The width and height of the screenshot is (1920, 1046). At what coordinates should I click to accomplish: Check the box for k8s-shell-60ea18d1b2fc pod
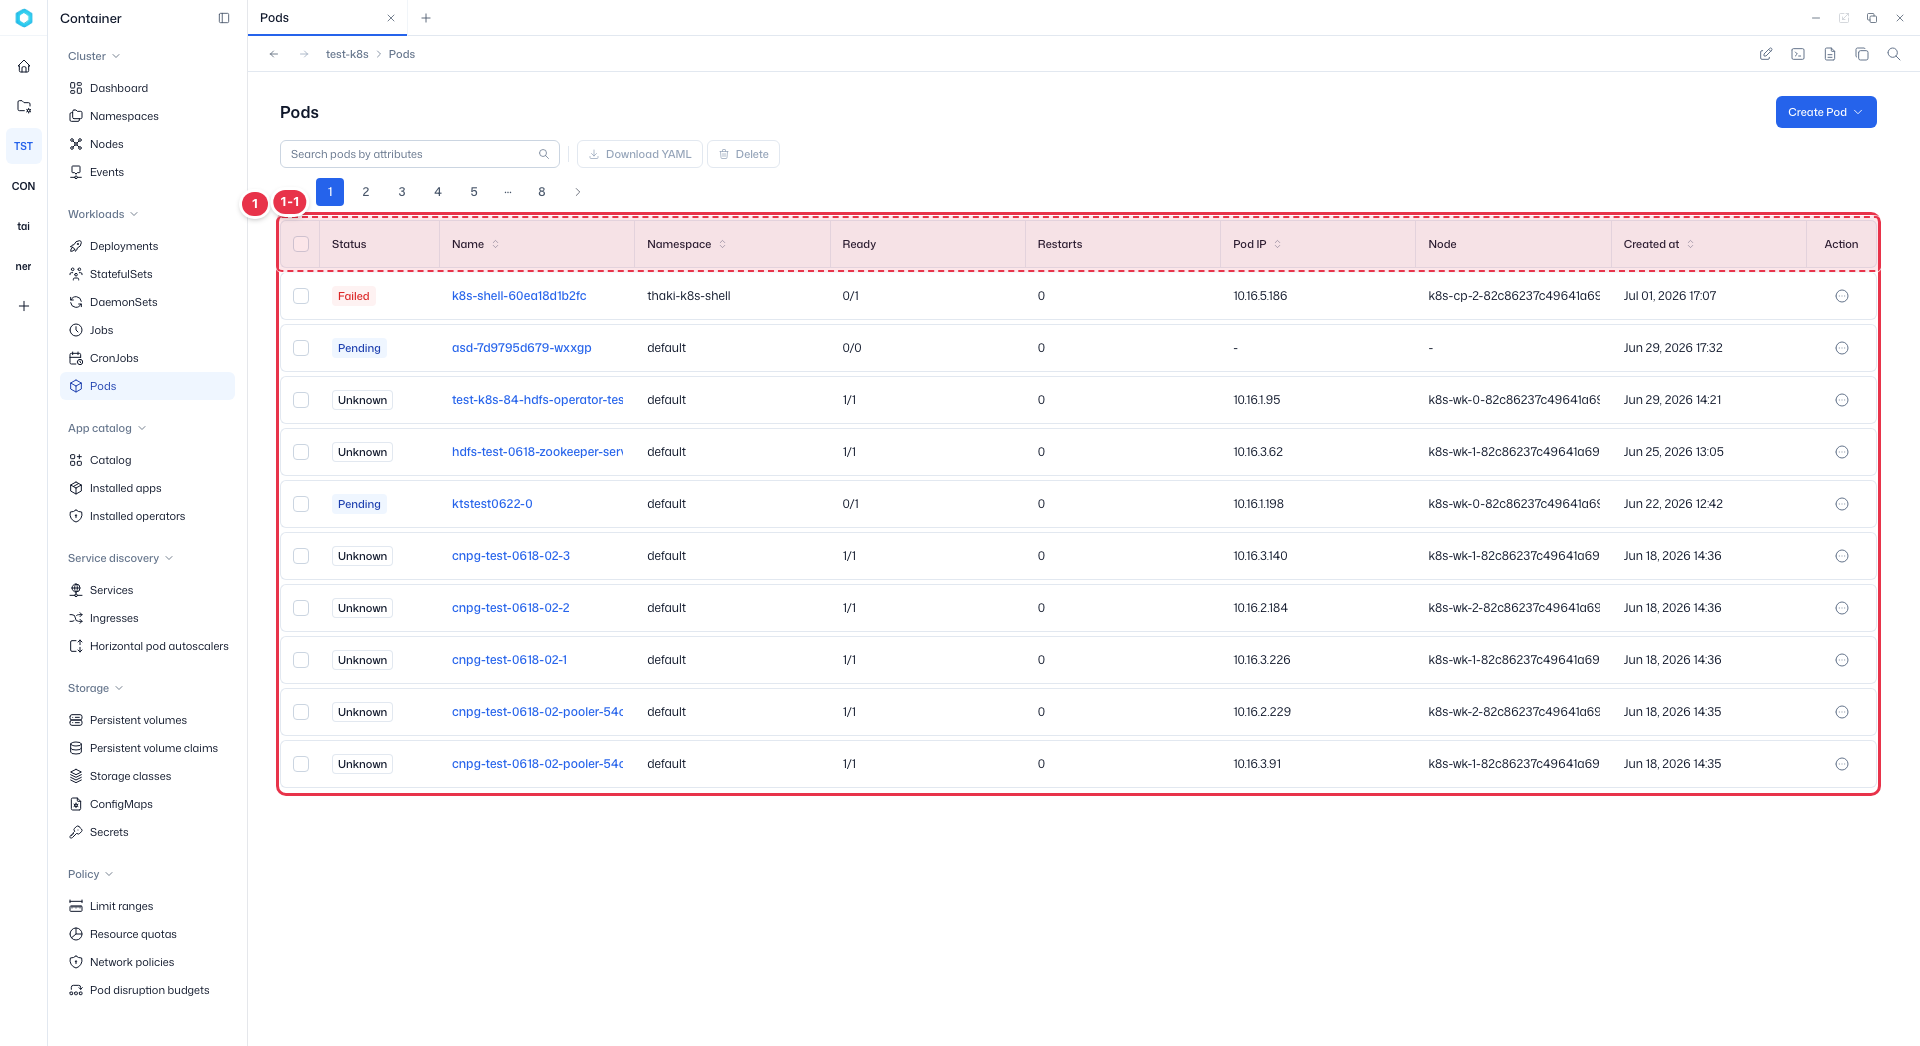(301, 296)
